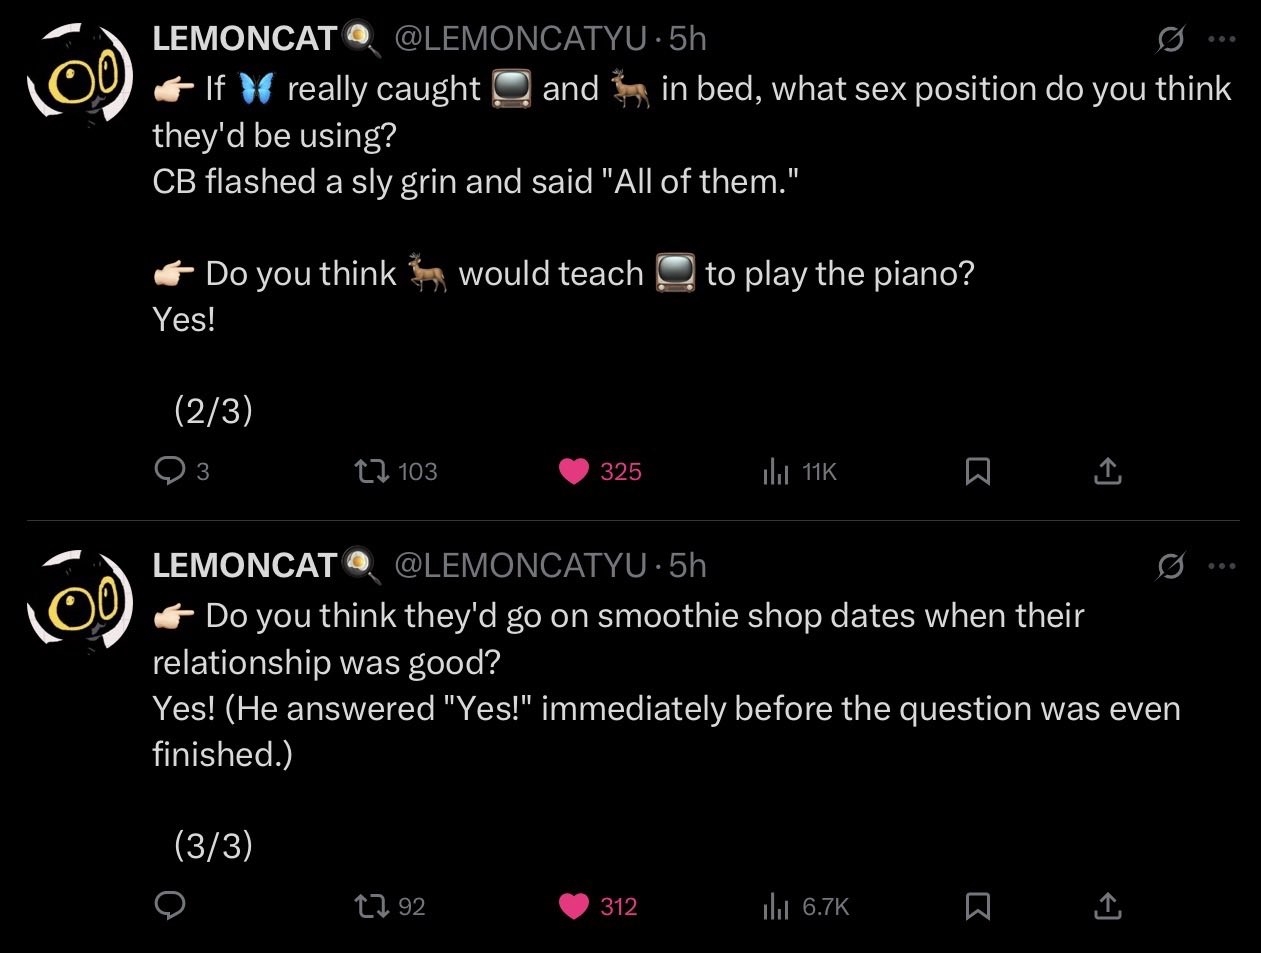Reply to the (2/3) tweet
This screenshot has width=1261, height=953.
tap(170, 471)
